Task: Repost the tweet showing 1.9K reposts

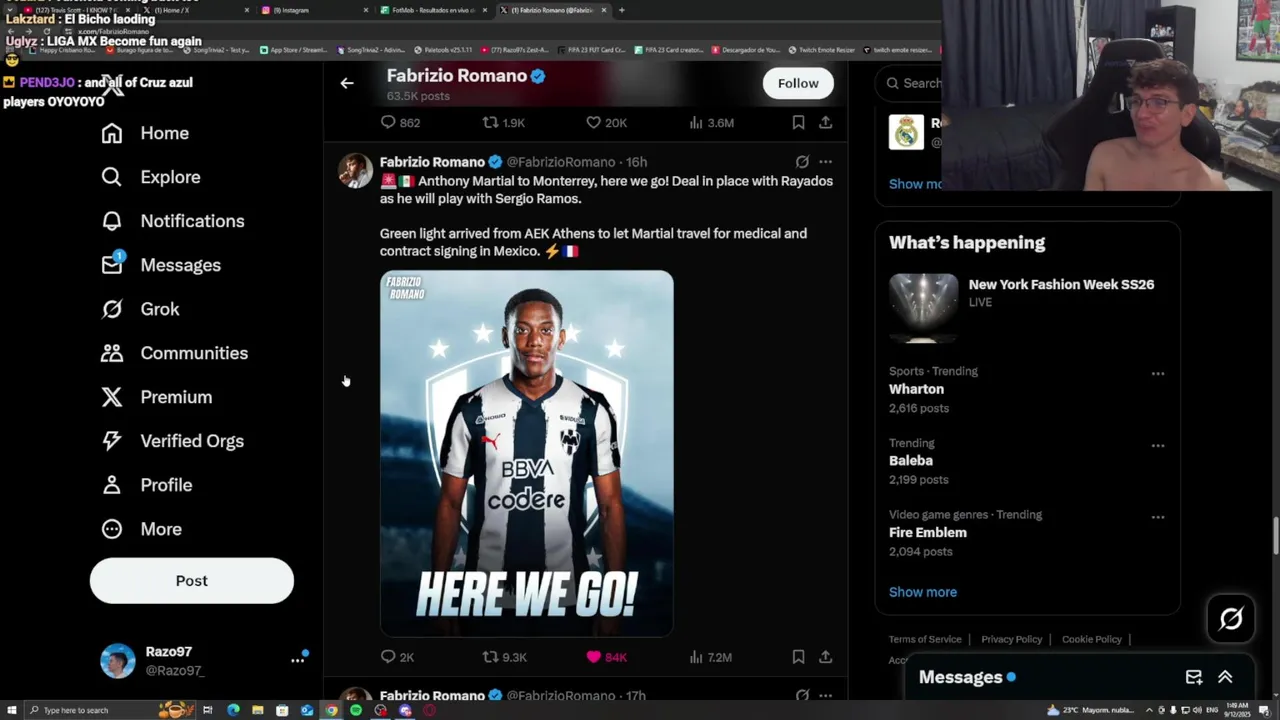Action: tap(504, 123)
